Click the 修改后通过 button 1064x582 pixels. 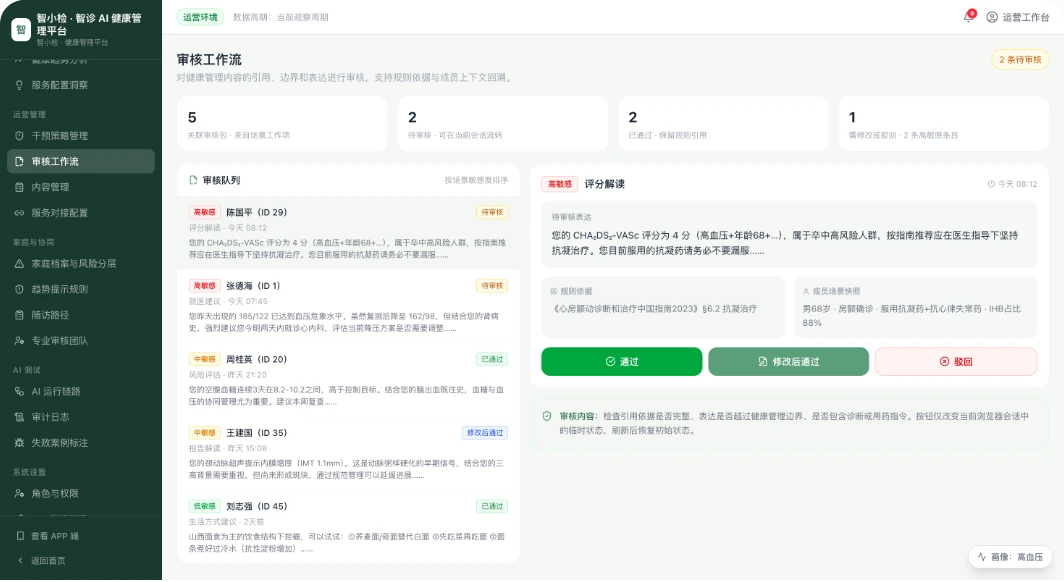(788, 362)
